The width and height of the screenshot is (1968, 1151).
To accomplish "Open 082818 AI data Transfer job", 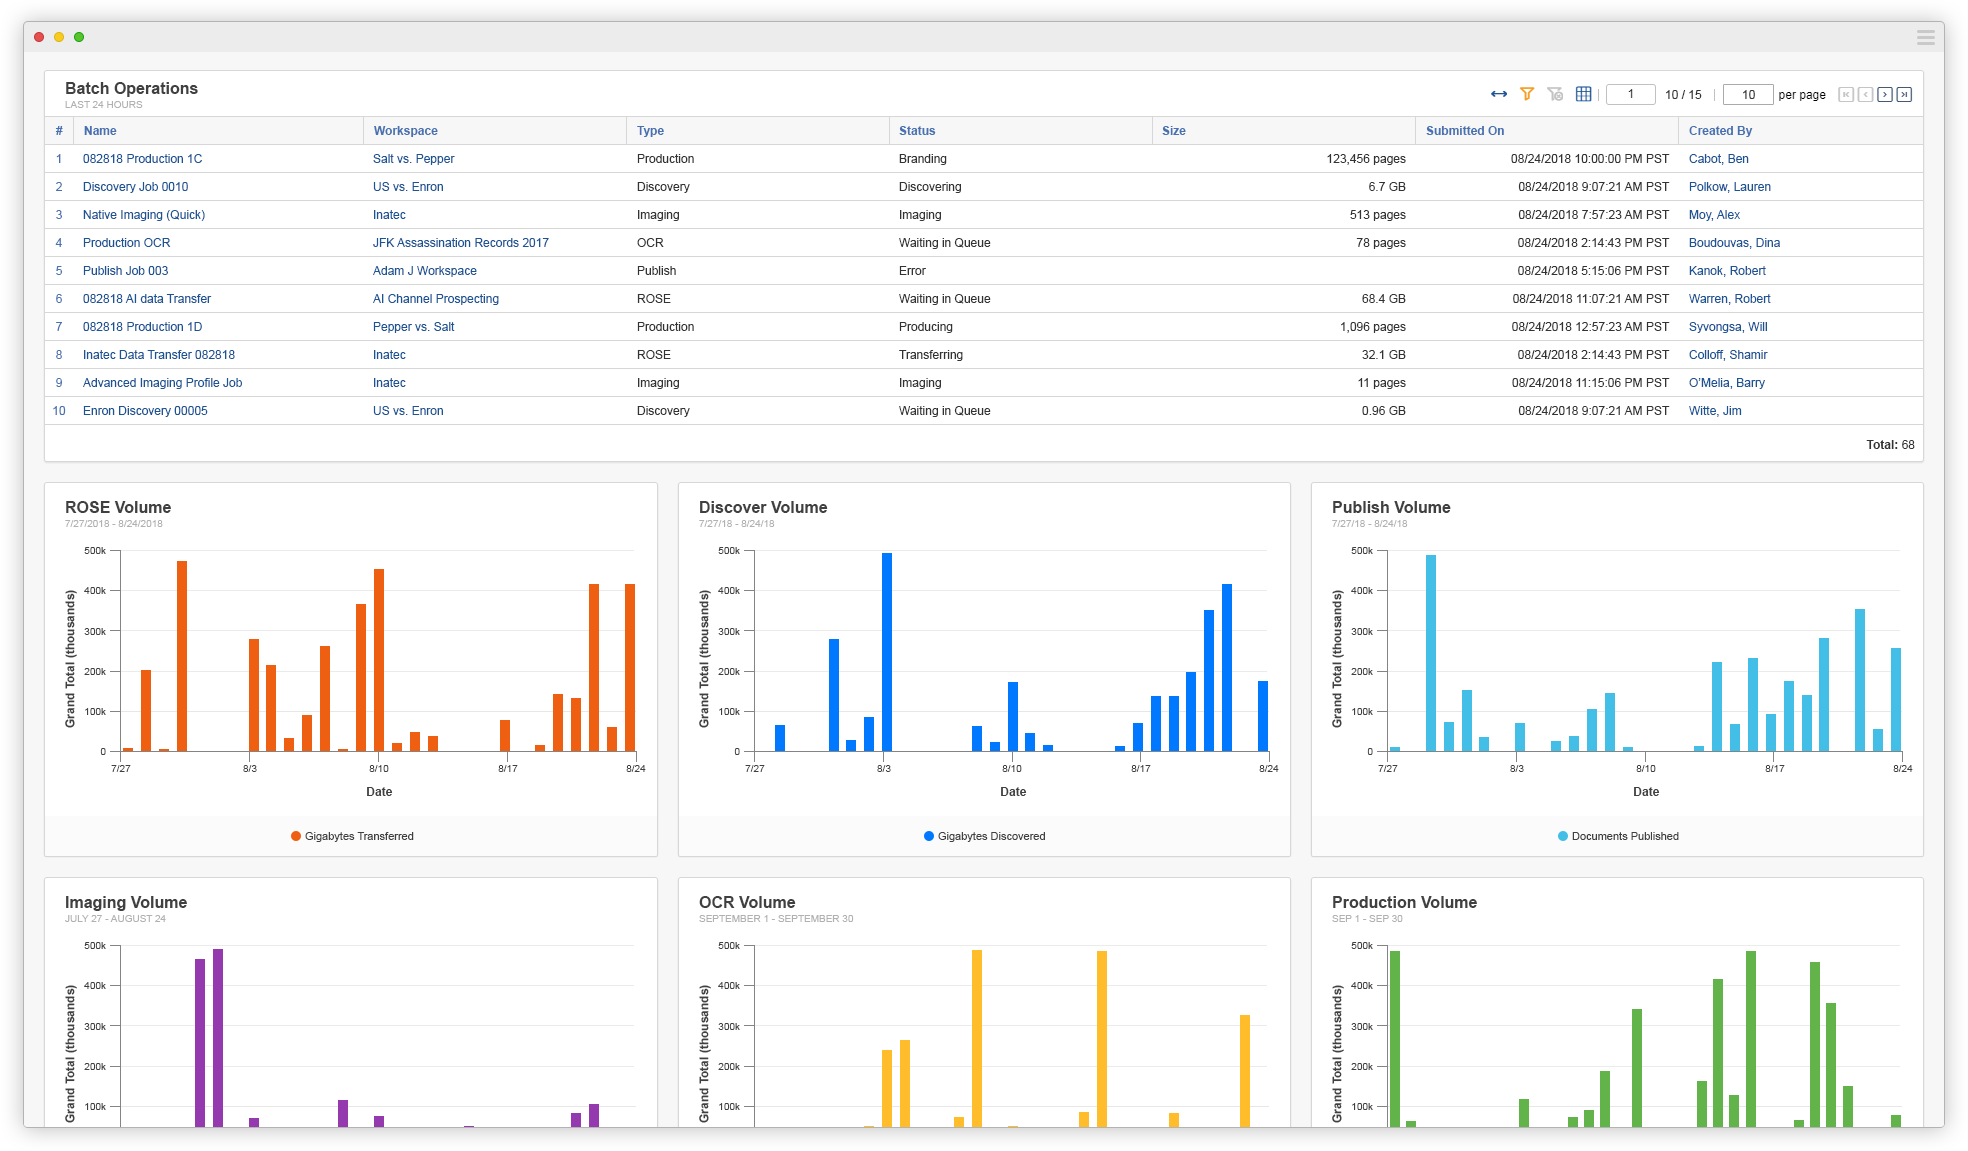I will (147, 299).
